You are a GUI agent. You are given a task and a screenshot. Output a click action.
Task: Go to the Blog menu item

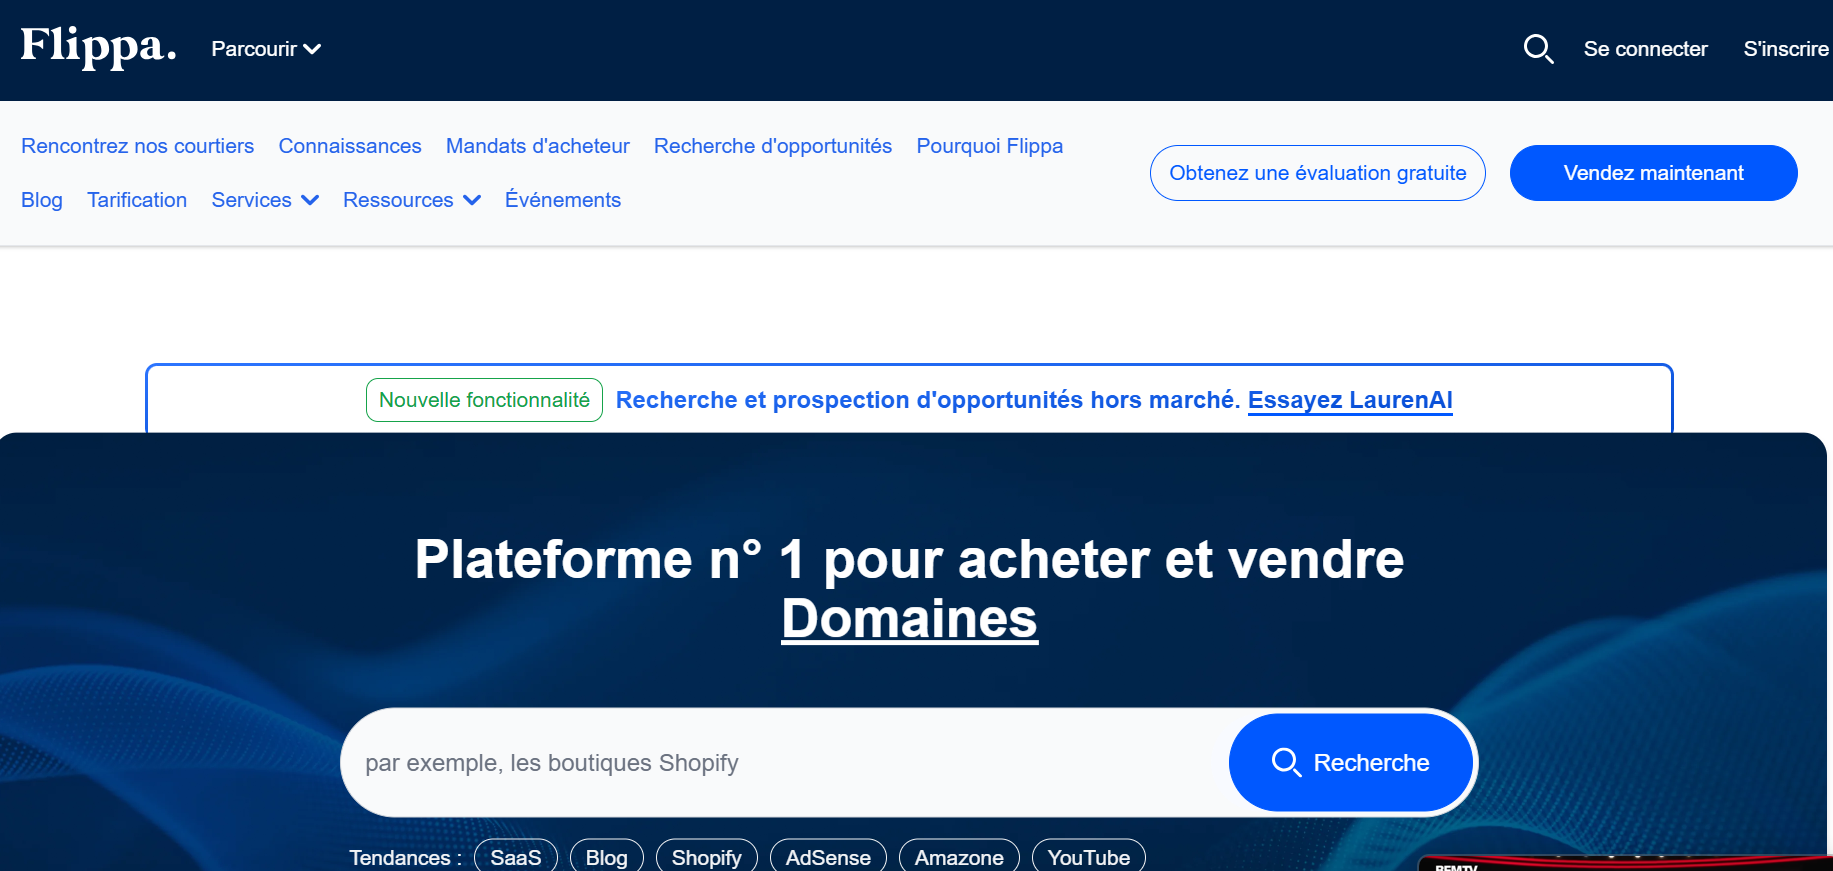click(42, 200)
